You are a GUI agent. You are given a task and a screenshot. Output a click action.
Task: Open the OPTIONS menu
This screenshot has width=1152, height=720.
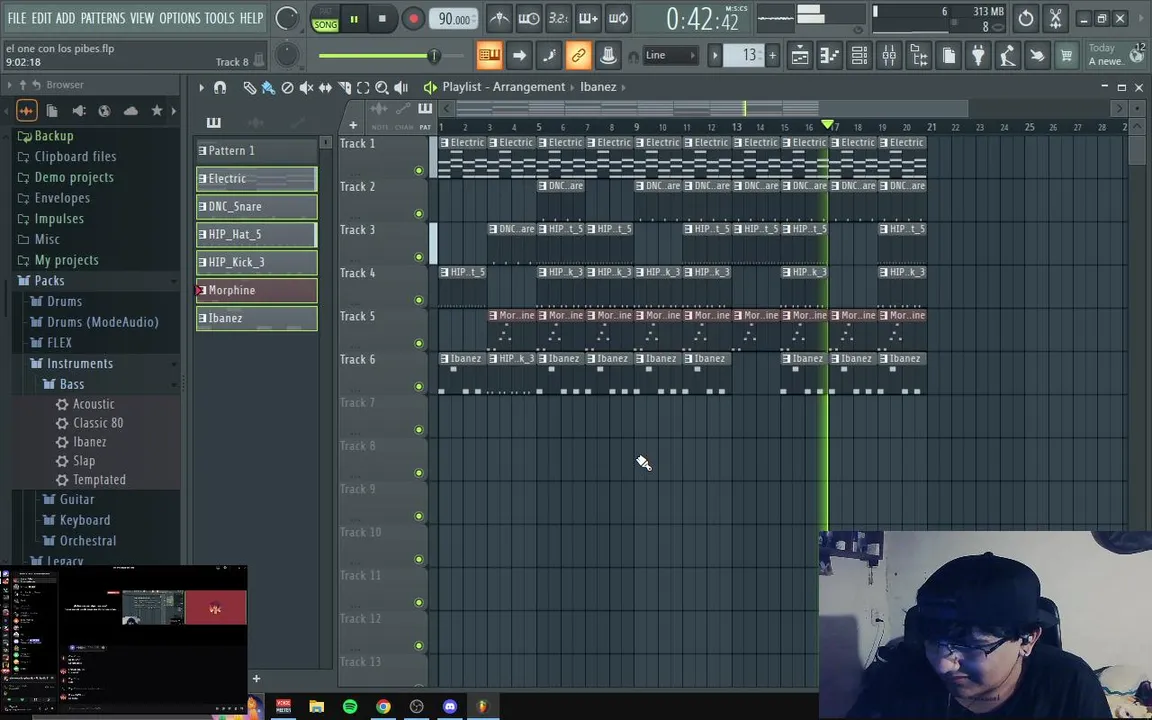tap(179, 18)
